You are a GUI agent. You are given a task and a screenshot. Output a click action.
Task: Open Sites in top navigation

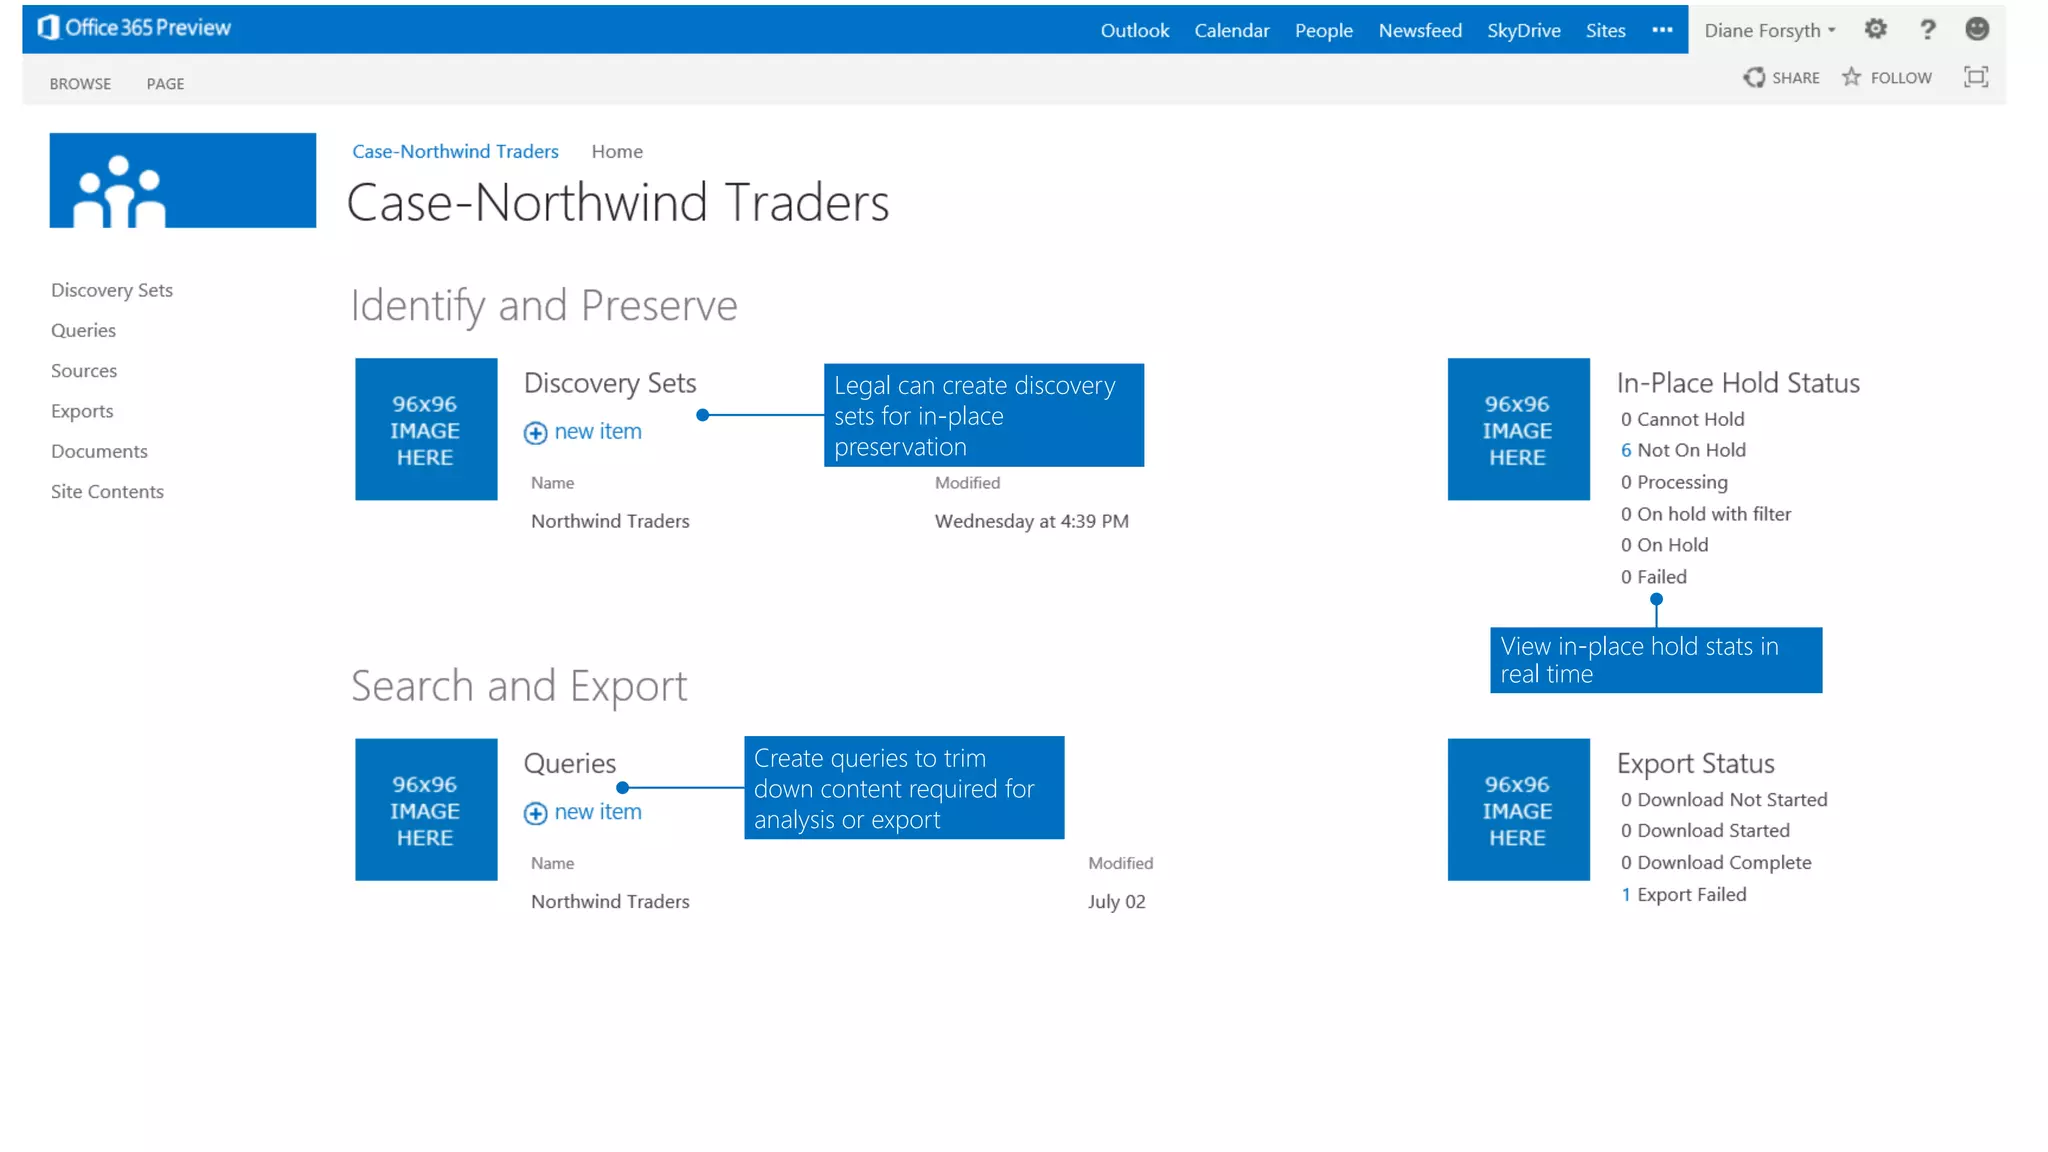click(x=1606, y=30)
